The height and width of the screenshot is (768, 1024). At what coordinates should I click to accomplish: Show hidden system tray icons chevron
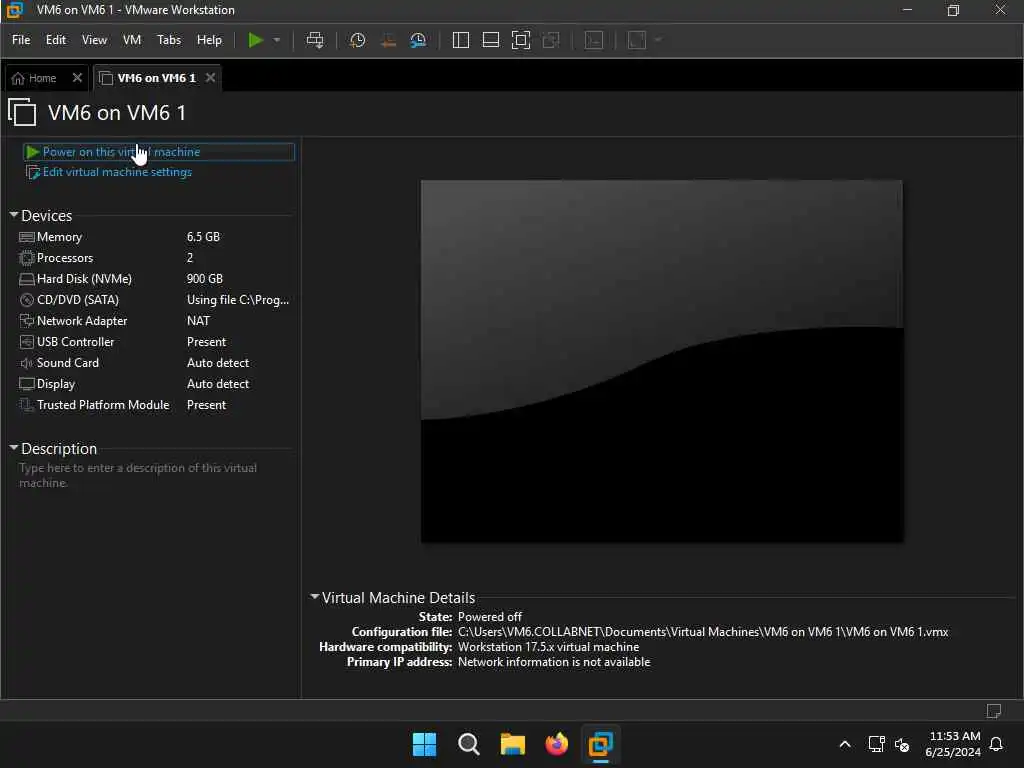click(844, 744)
